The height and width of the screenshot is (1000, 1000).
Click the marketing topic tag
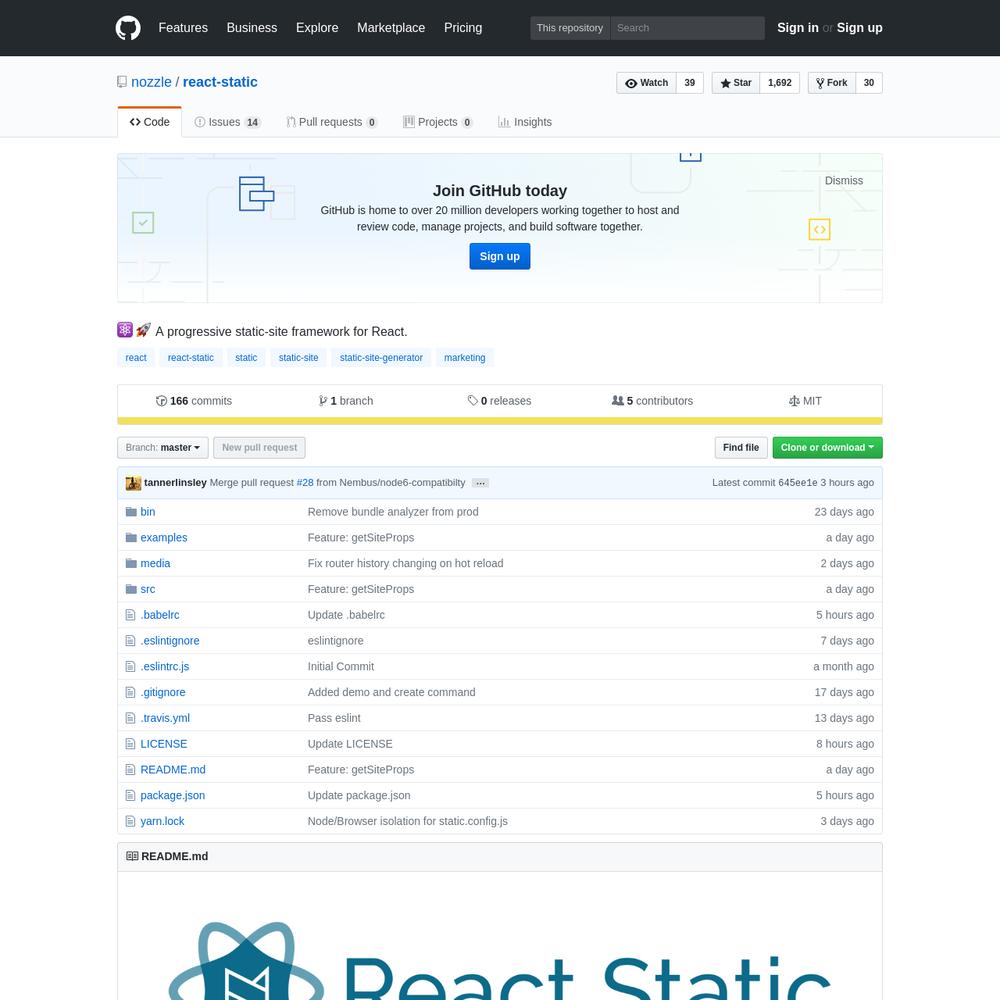[465, 358]
